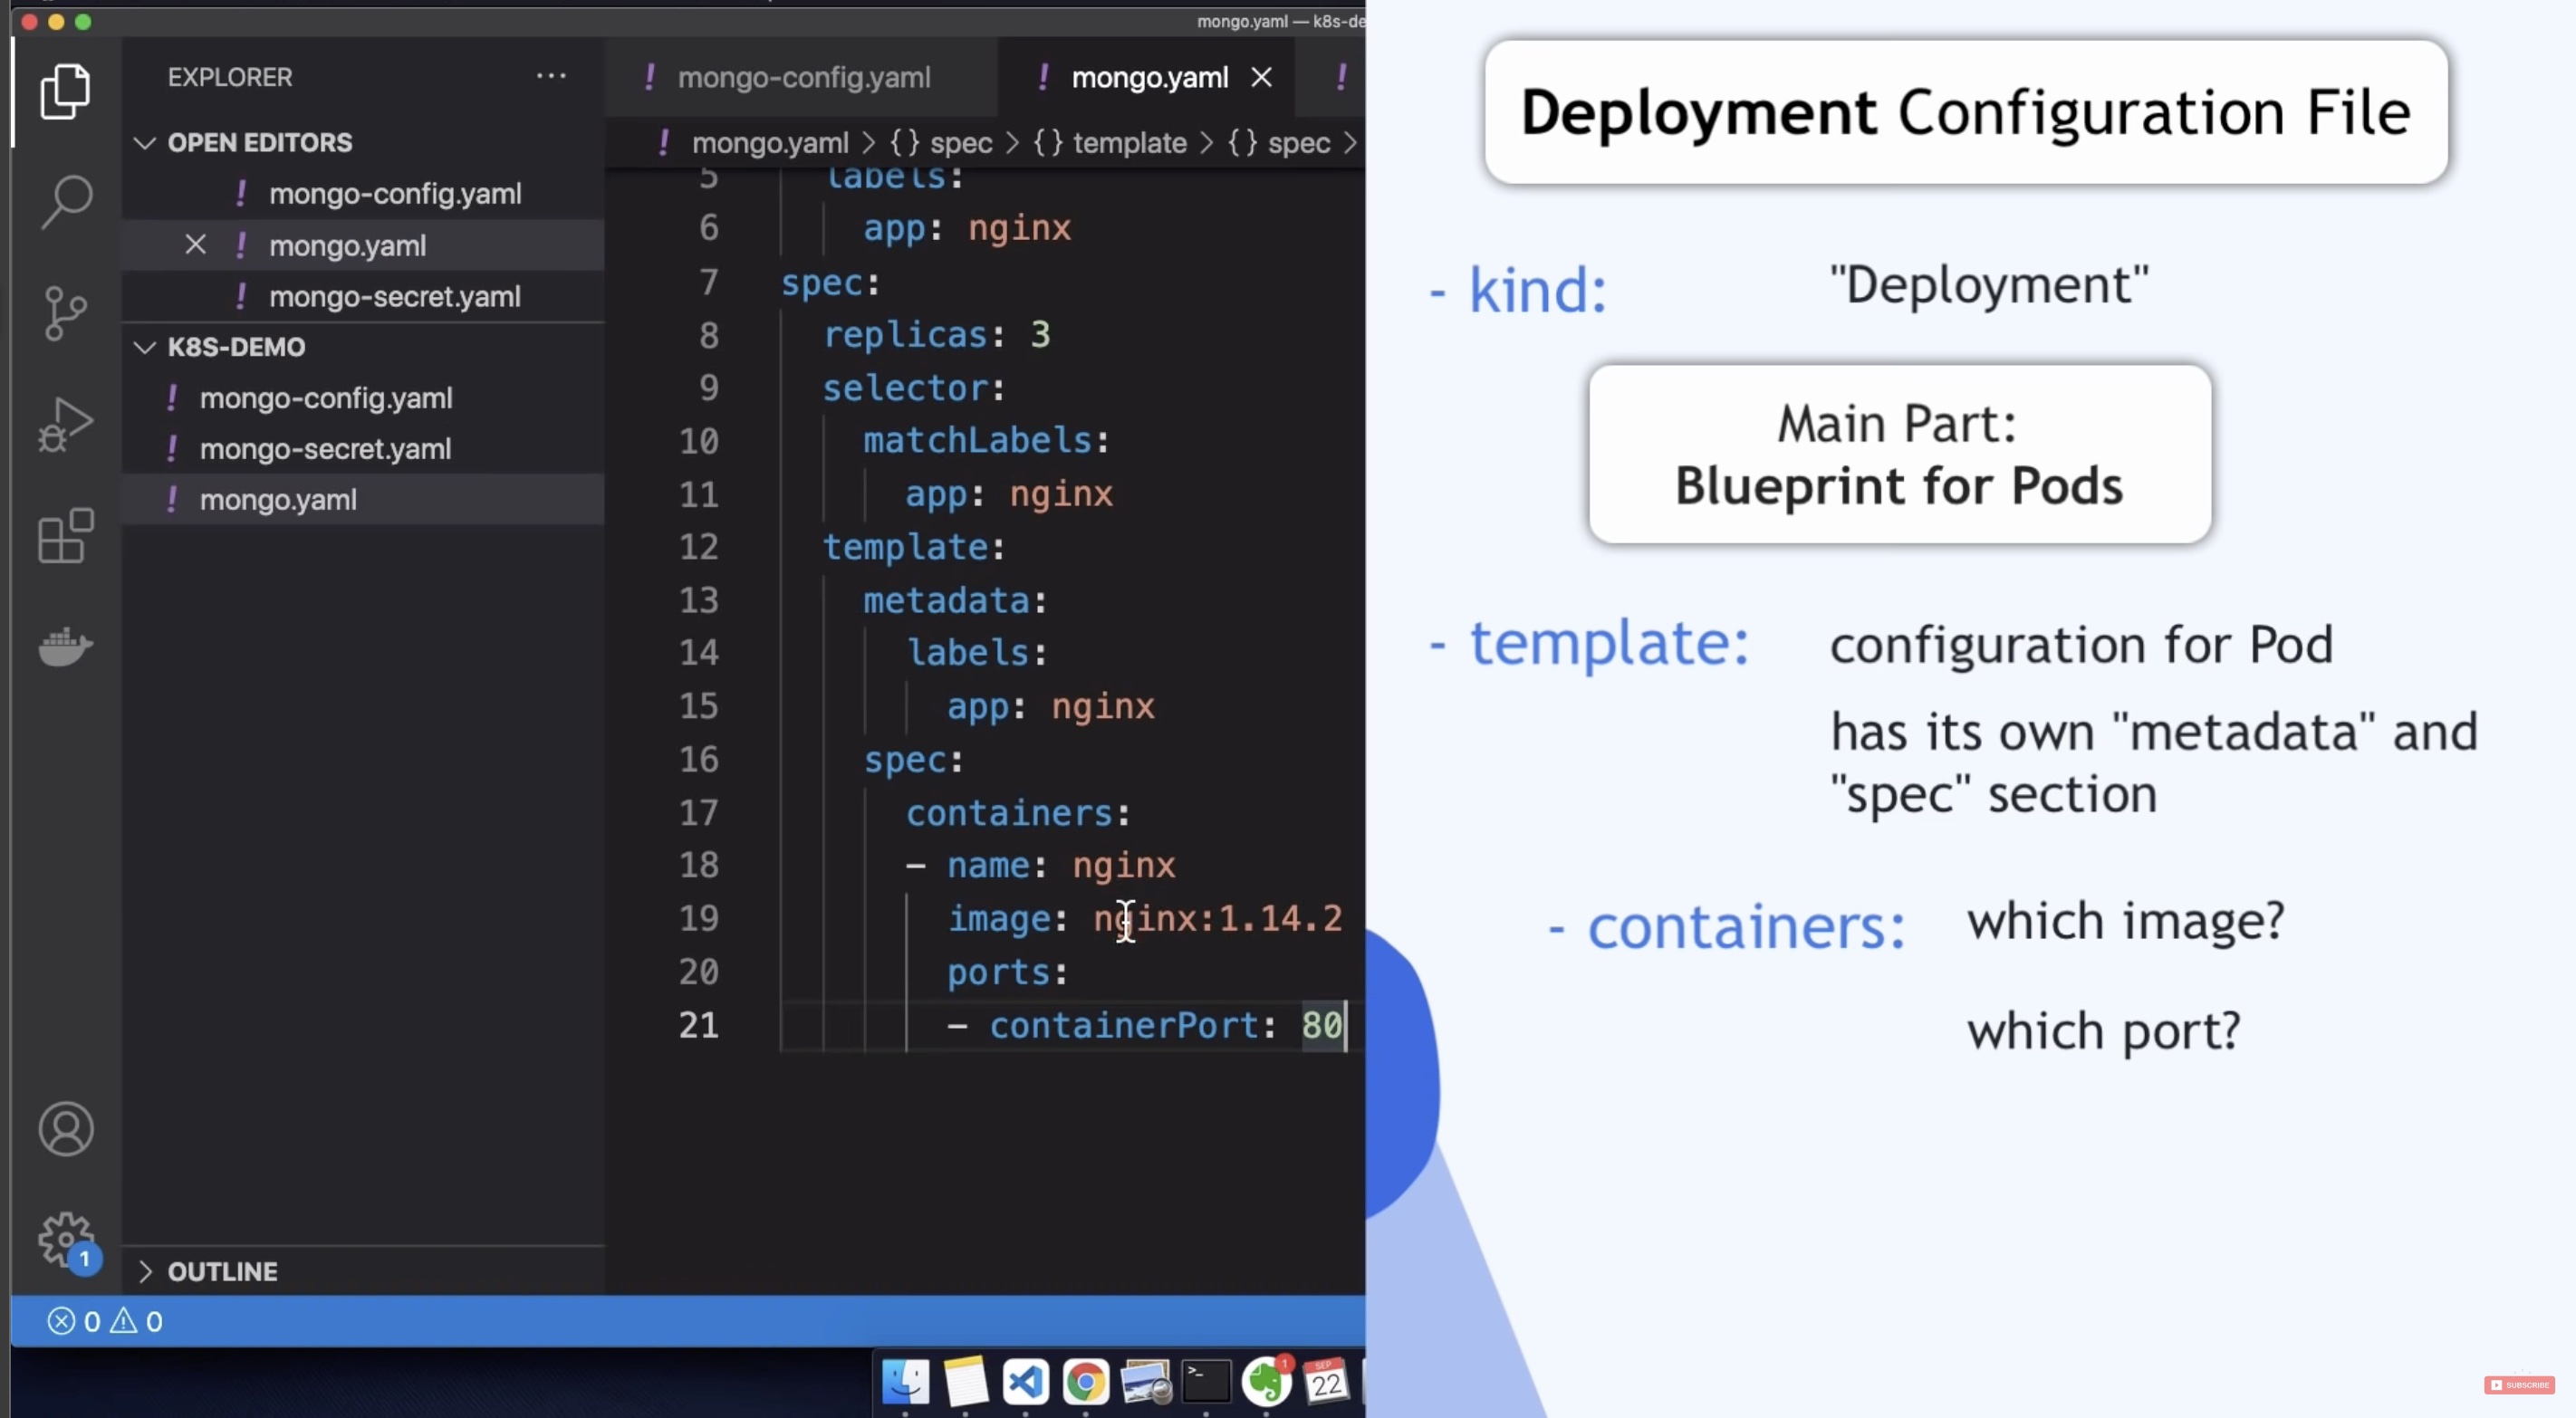Click the errors and warnings status indicator
The image size is (2576, 1418).
(x=105, y=1321)
